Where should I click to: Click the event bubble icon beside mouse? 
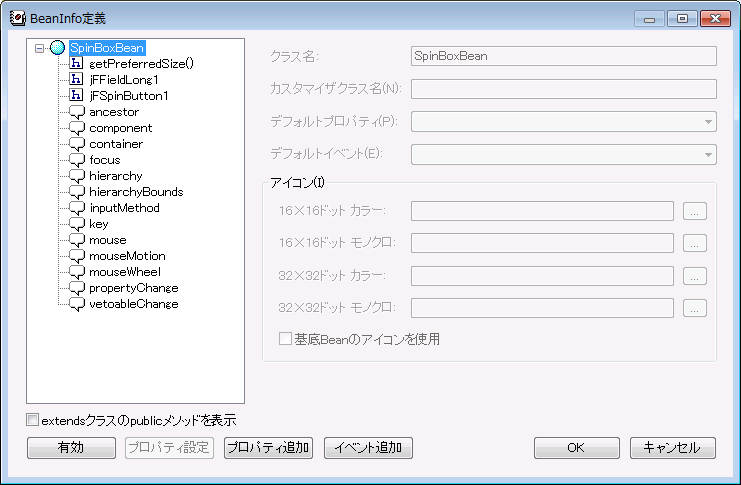coord(77,241)
